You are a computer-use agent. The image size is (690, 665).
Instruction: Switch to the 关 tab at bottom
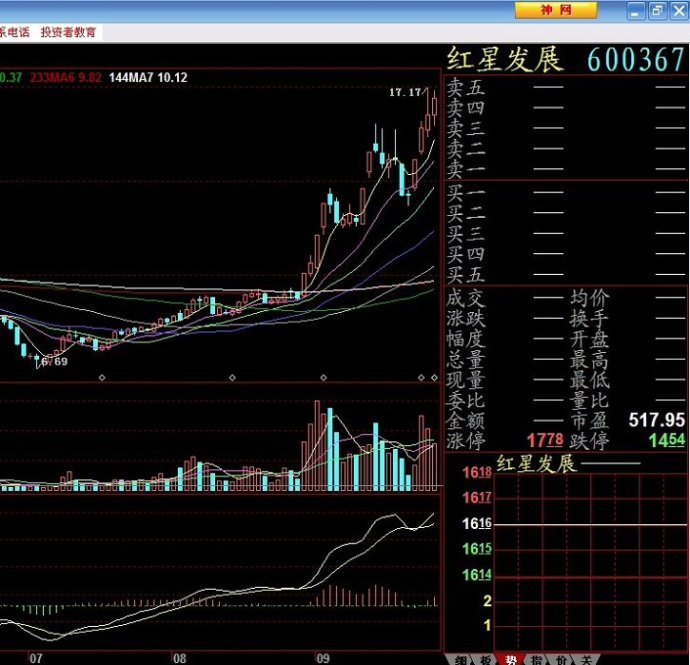click(586, 659)
